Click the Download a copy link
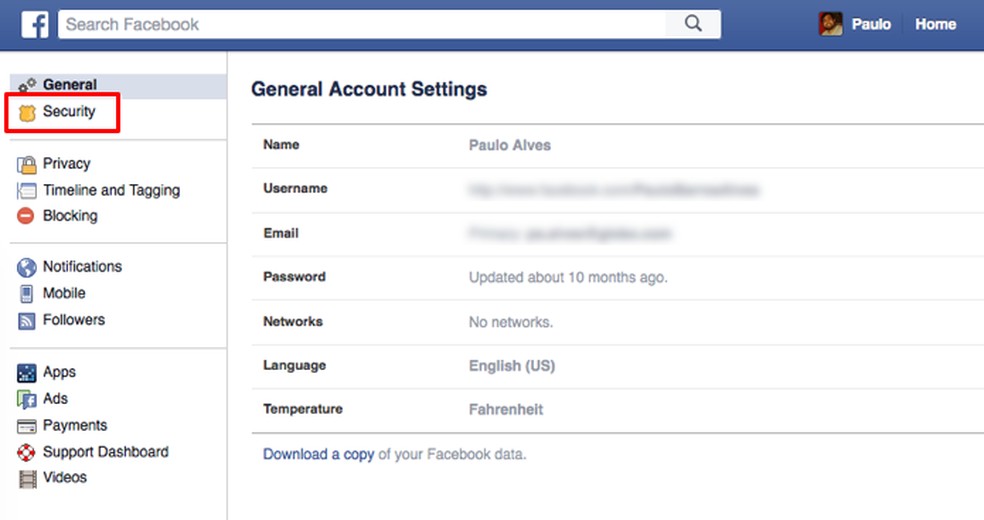The width and height of the screenshot is (984, 520). pyautogui.click(x=318, y=454)
